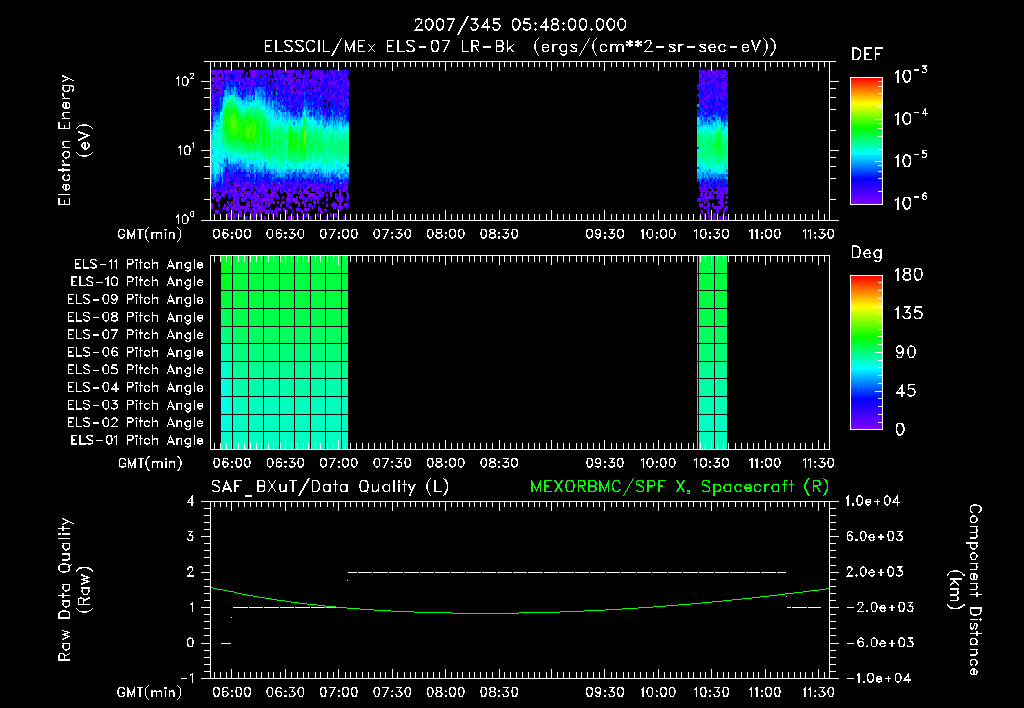Click the electron spectrogram burst near 10:30
Screen dimensions: 1024x708
point(712,144)
